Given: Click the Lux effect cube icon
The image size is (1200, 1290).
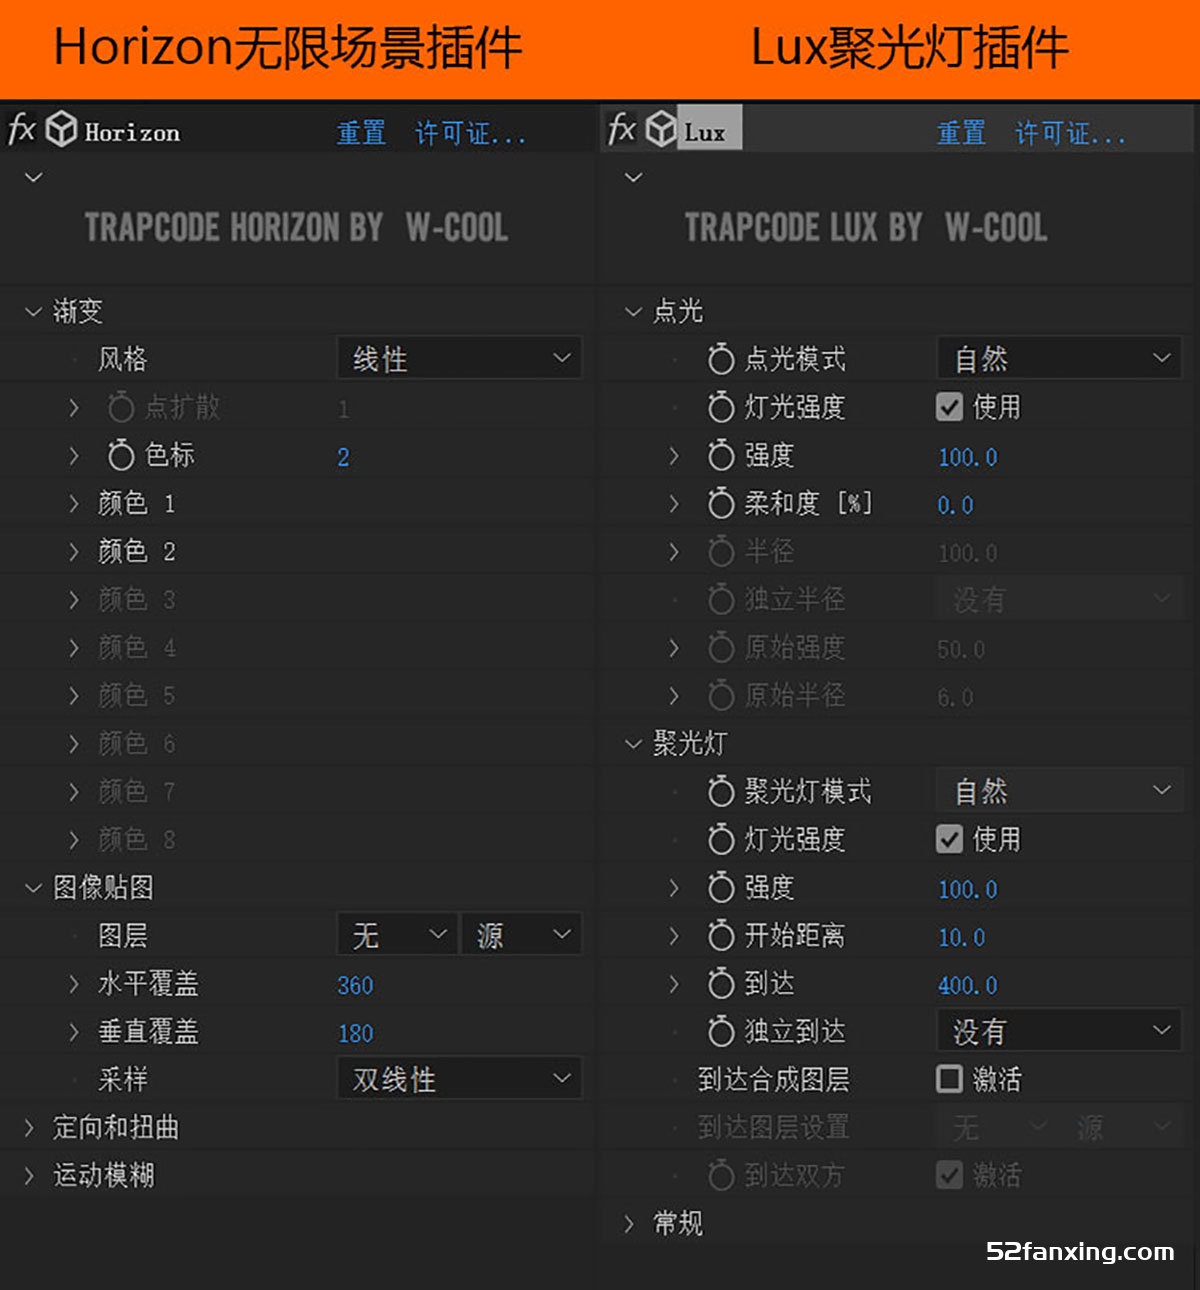Looking at the screenshot, I should (x=661, y=129).
